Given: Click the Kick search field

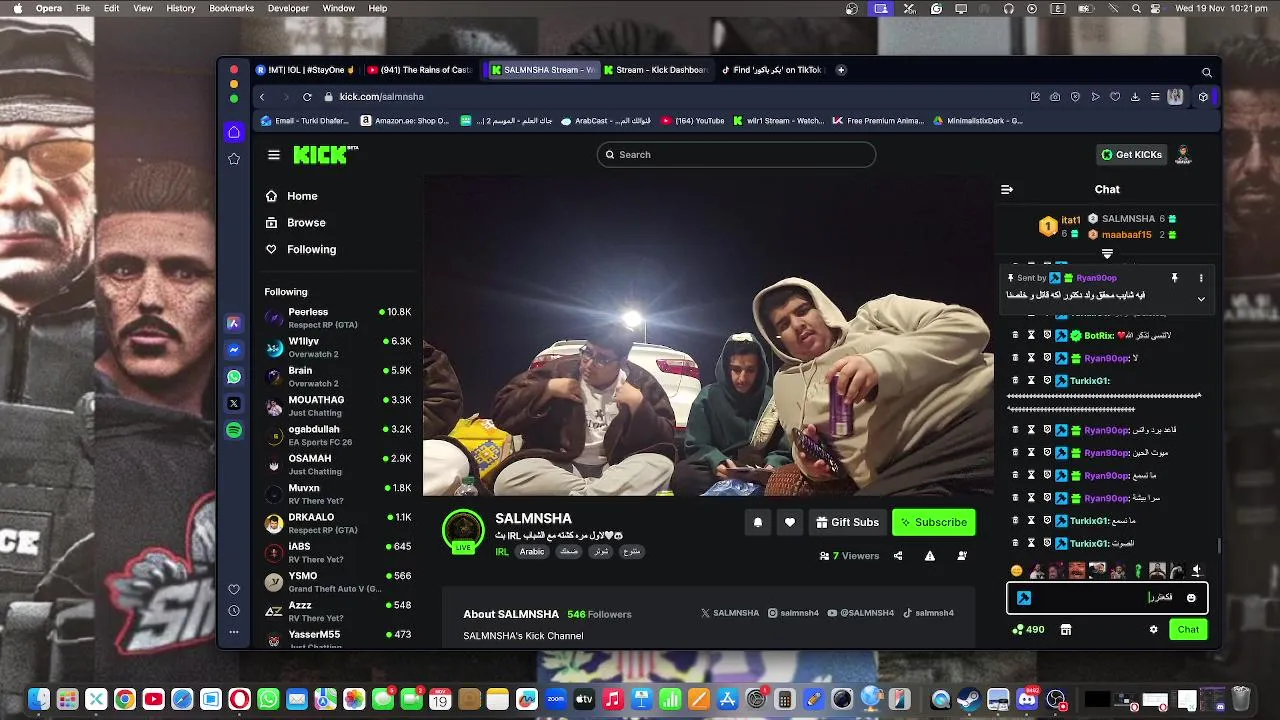Looking at the screenshot, I should (x=736, y=155).
